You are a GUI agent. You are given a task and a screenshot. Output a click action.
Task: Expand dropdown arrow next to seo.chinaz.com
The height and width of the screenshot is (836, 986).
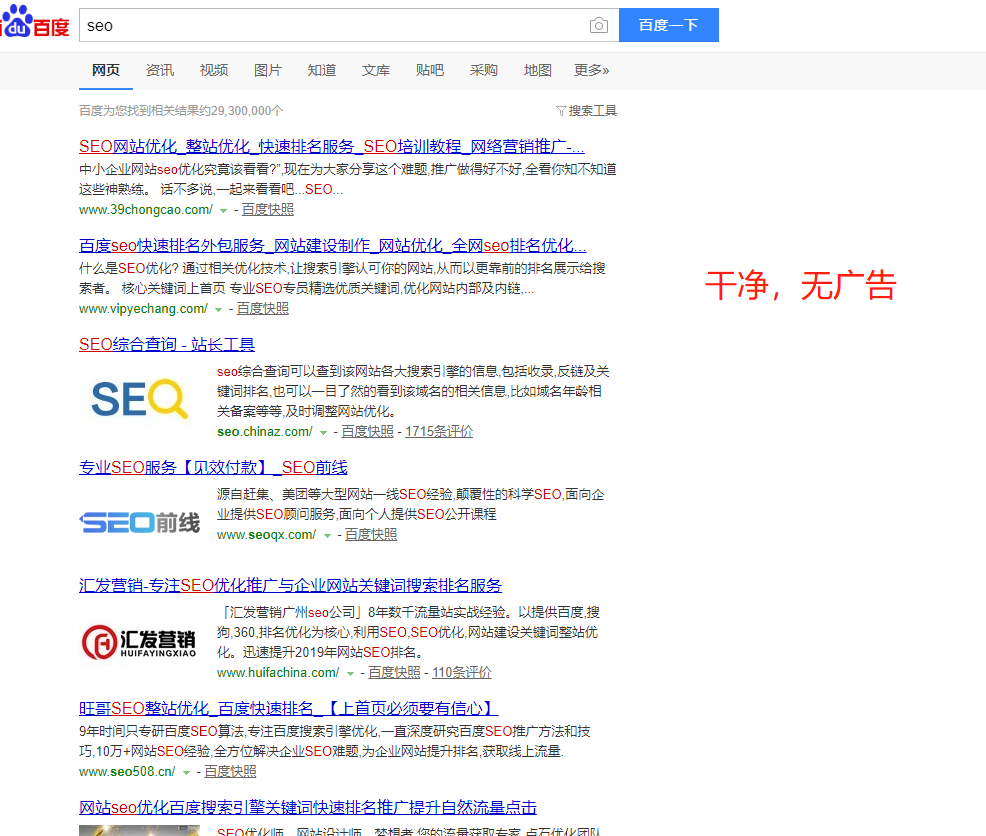coord(323,433)
